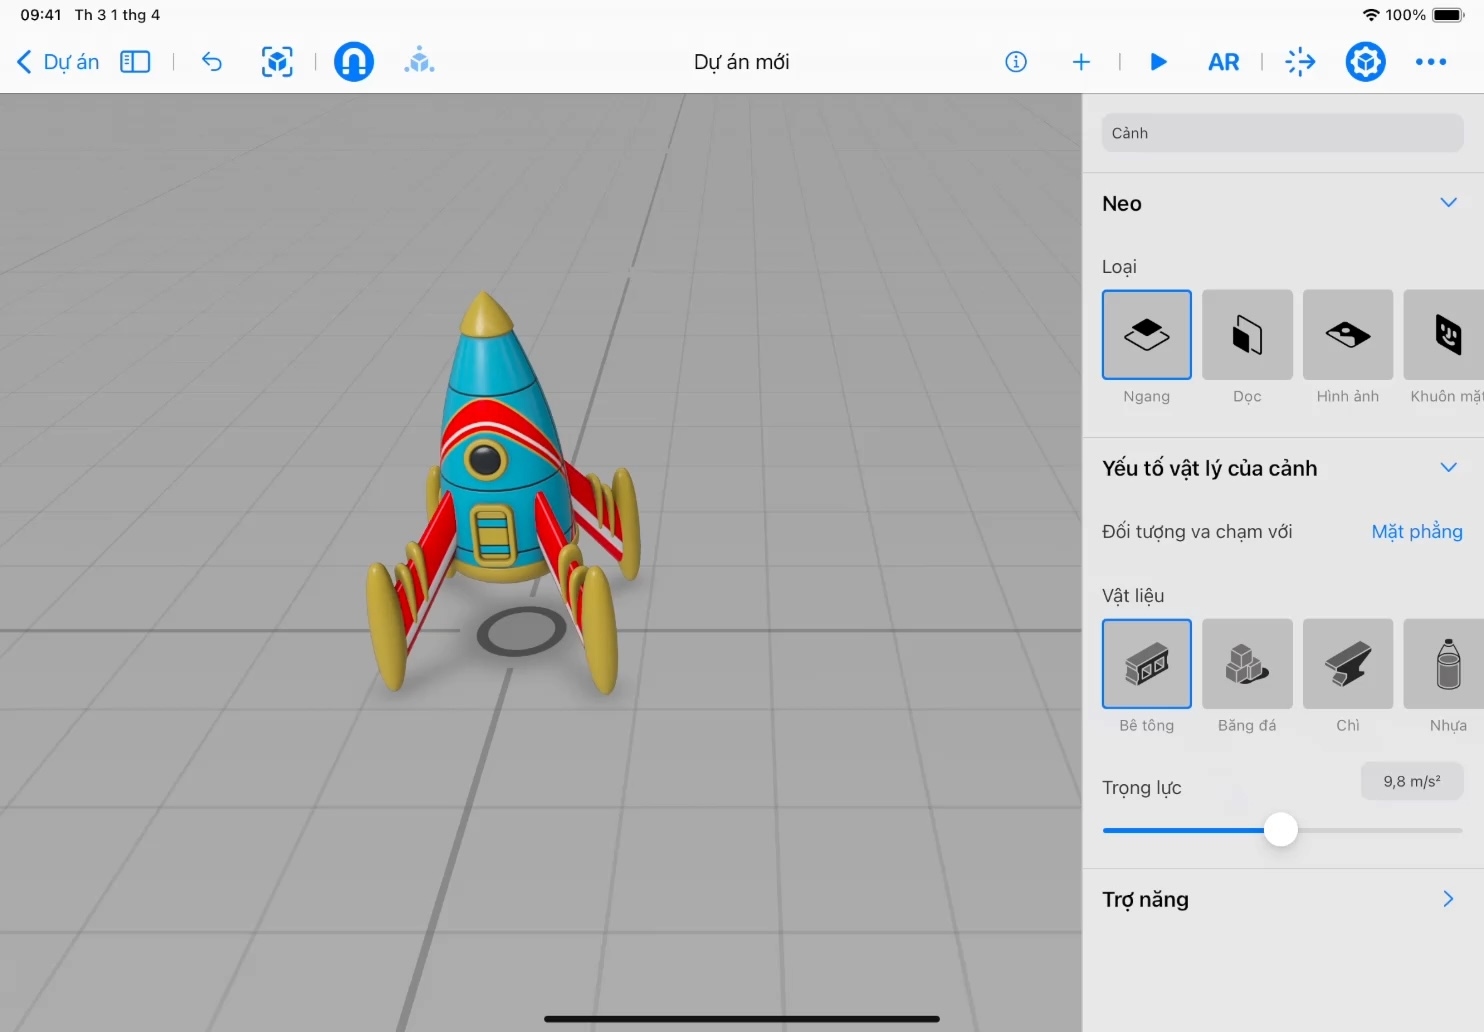Toggle the sidebar panel icon
Image resolution: width=1484 pixels, height=1032 pixels.
click(x=135, y=62)
